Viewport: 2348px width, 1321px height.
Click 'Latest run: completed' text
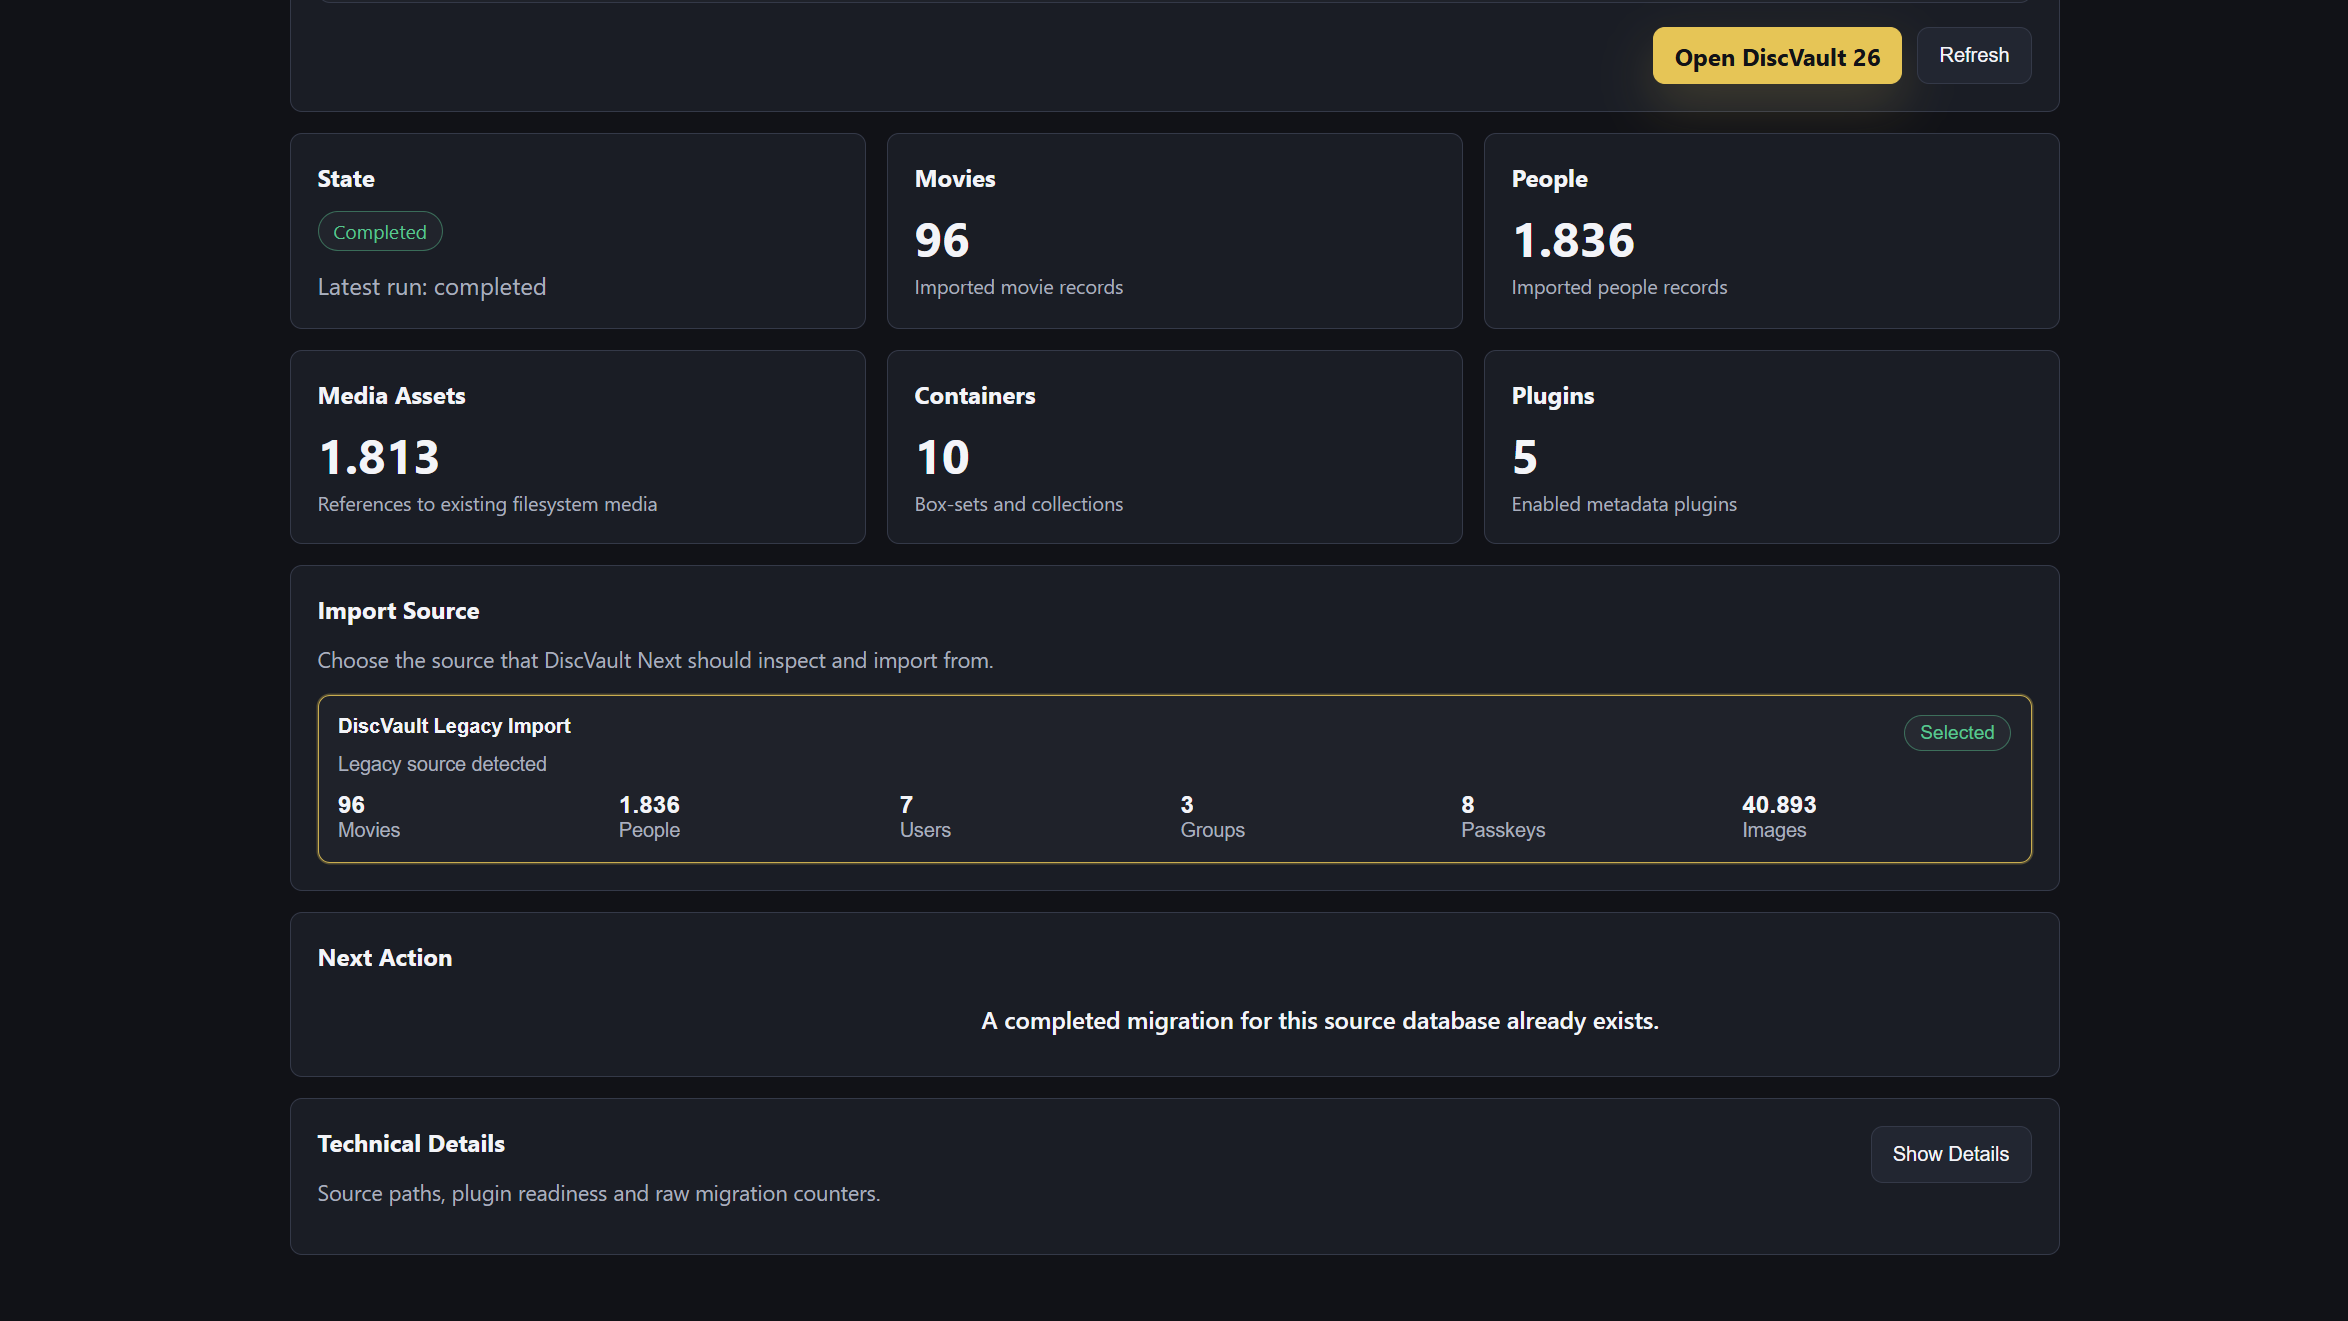432,287
